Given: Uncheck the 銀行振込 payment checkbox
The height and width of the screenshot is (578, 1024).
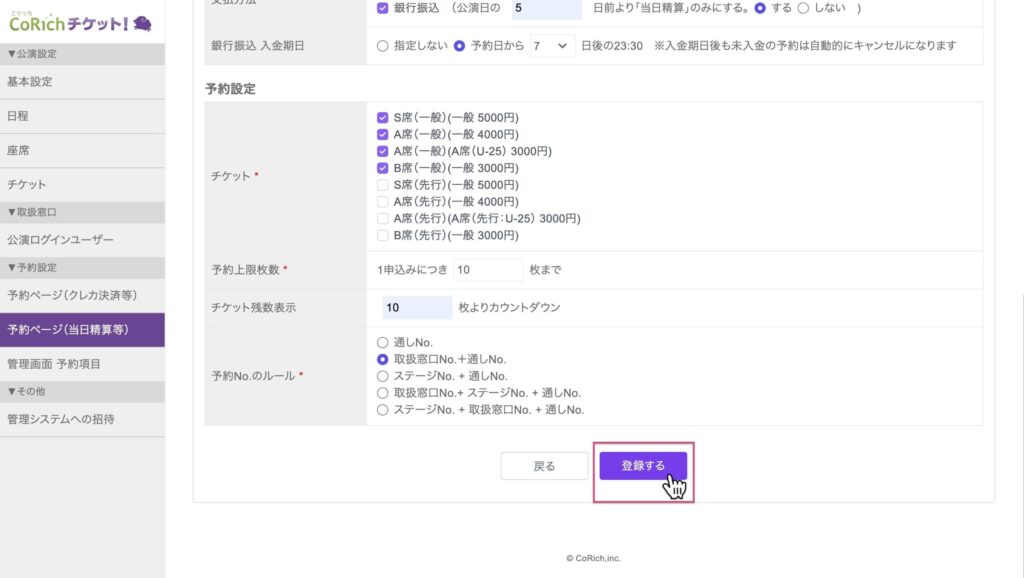Looking at the screenshot, I should (382, 9).
